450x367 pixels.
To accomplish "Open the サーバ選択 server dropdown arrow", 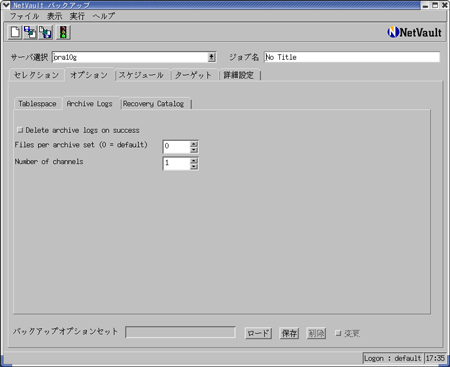I will pyautogui.click(x=211, y=57).
